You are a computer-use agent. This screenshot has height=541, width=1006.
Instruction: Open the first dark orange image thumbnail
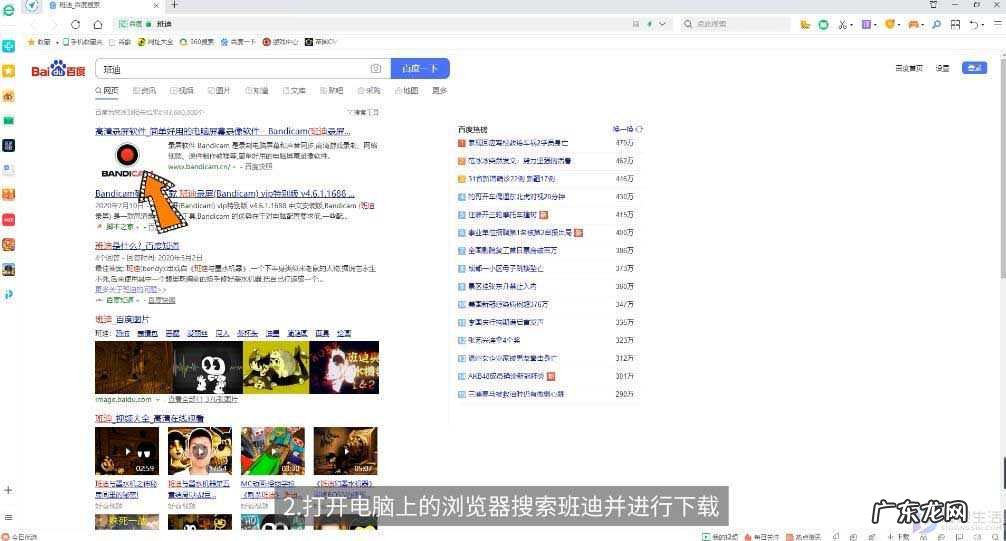(133, 368)
